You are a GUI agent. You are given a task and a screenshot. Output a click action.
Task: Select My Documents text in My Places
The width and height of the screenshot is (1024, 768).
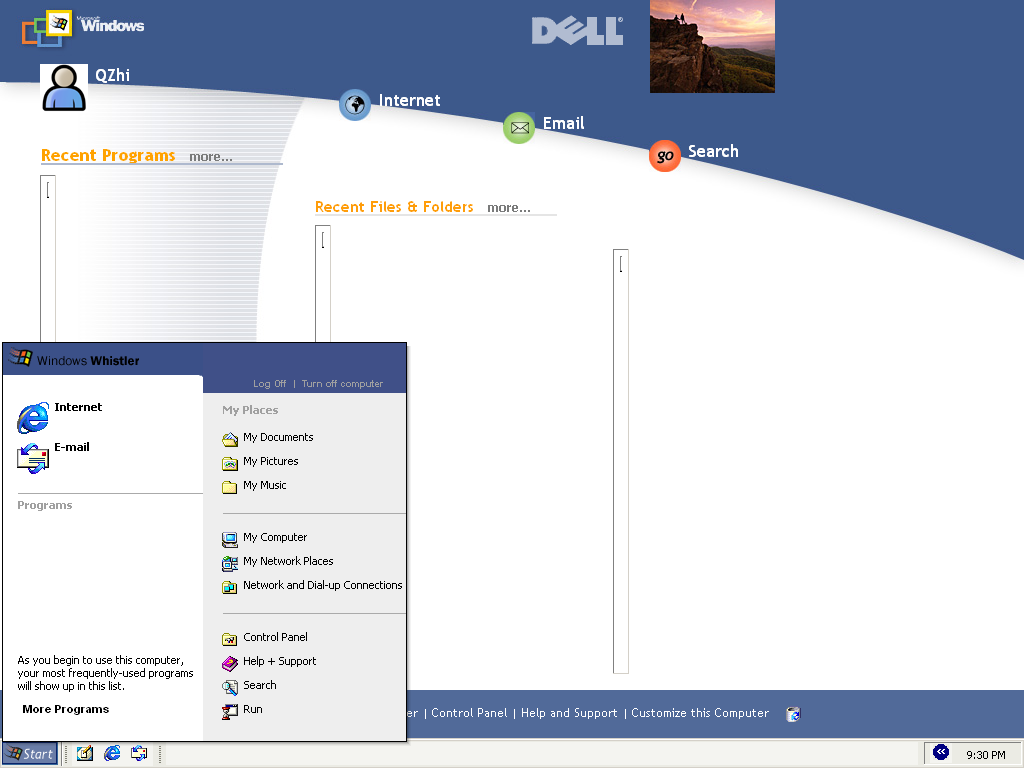pos(278,438)
